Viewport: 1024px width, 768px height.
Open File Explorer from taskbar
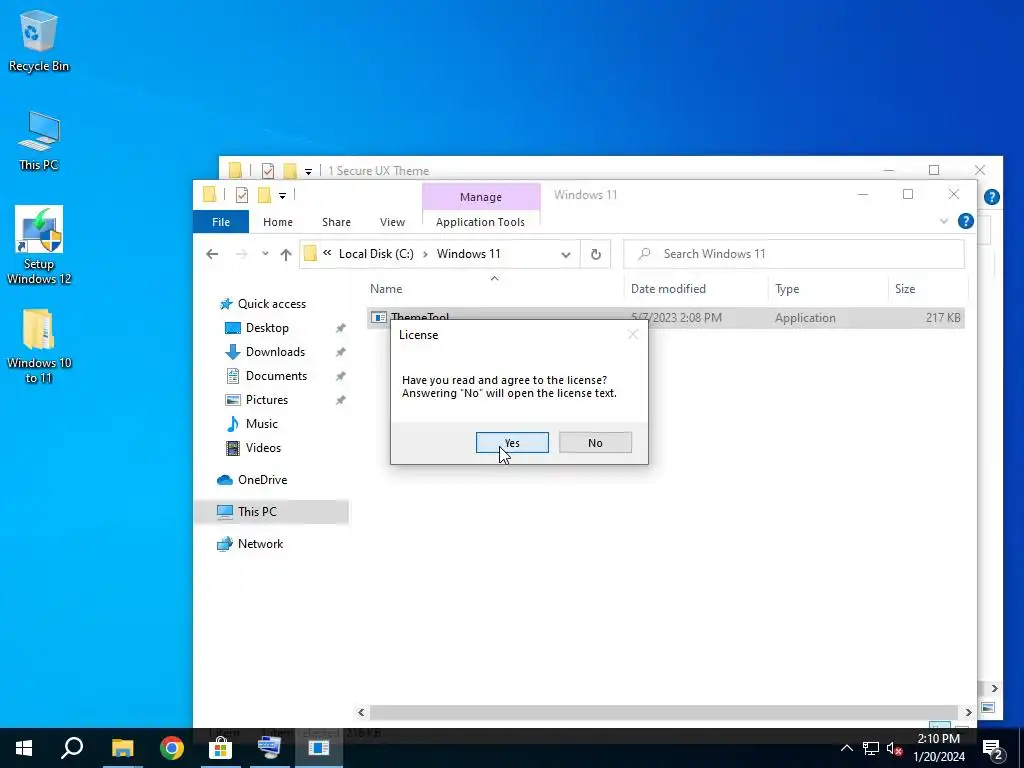122,748
